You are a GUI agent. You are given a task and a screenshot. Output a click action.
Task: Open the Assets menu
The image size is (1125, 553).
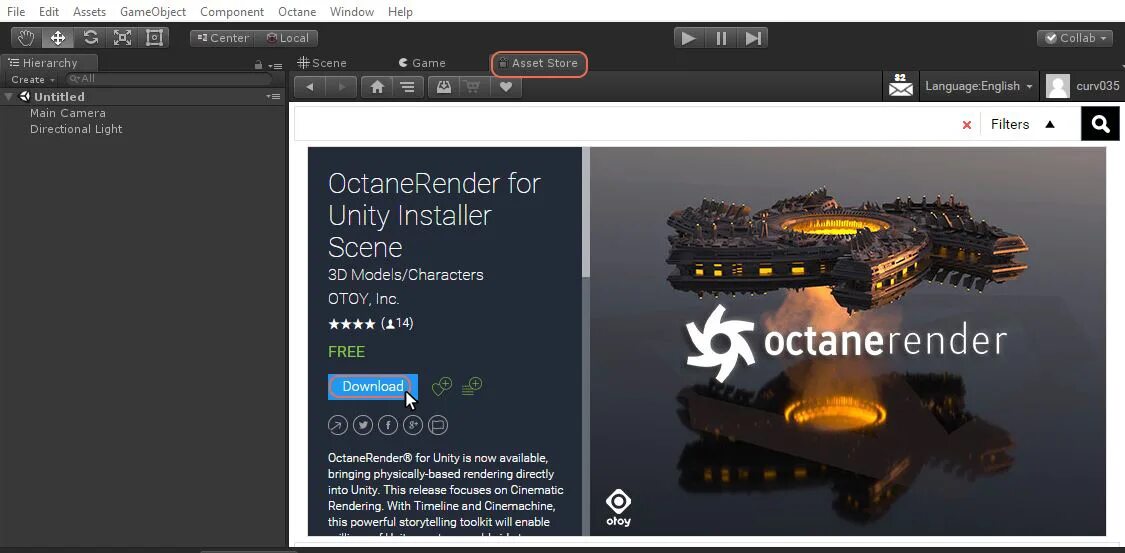point(90,11)
